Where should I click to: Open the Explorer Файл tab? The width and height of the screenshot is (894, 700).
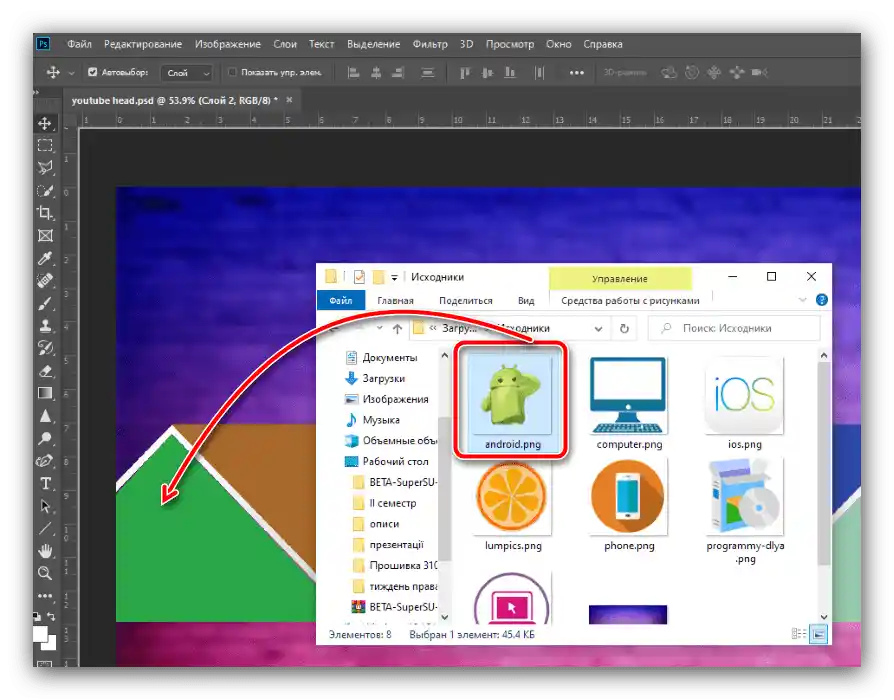[340, 300]
